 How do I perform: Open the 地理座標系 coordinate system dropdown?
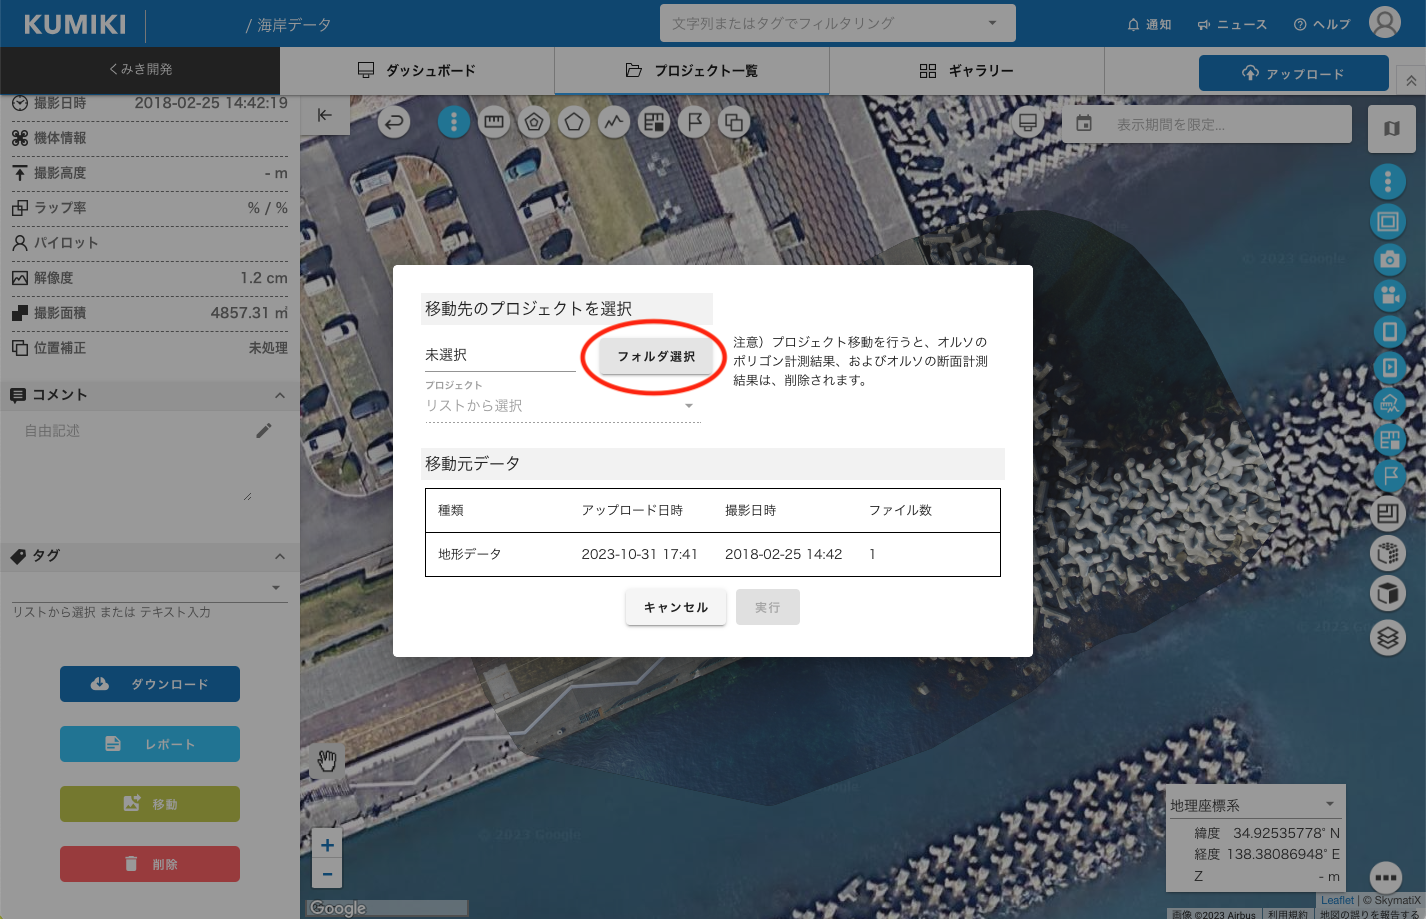(1254, 805)
